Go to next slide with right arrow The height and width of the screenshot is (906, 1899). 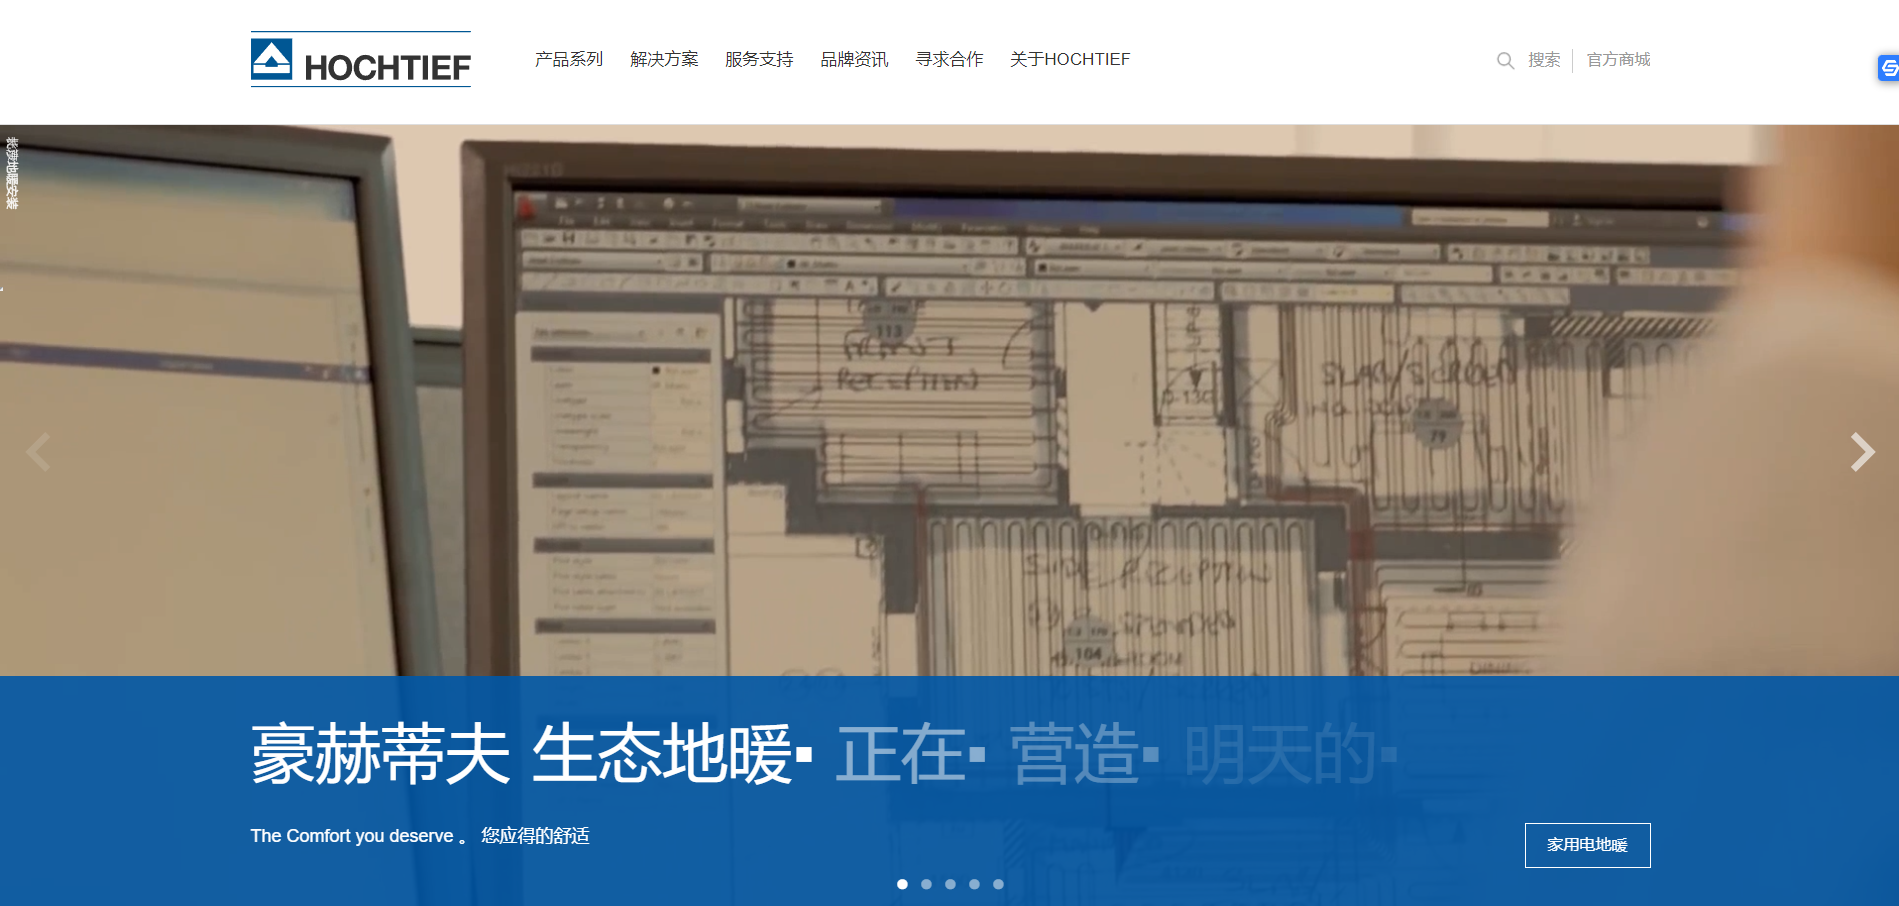pos(1862,452)
